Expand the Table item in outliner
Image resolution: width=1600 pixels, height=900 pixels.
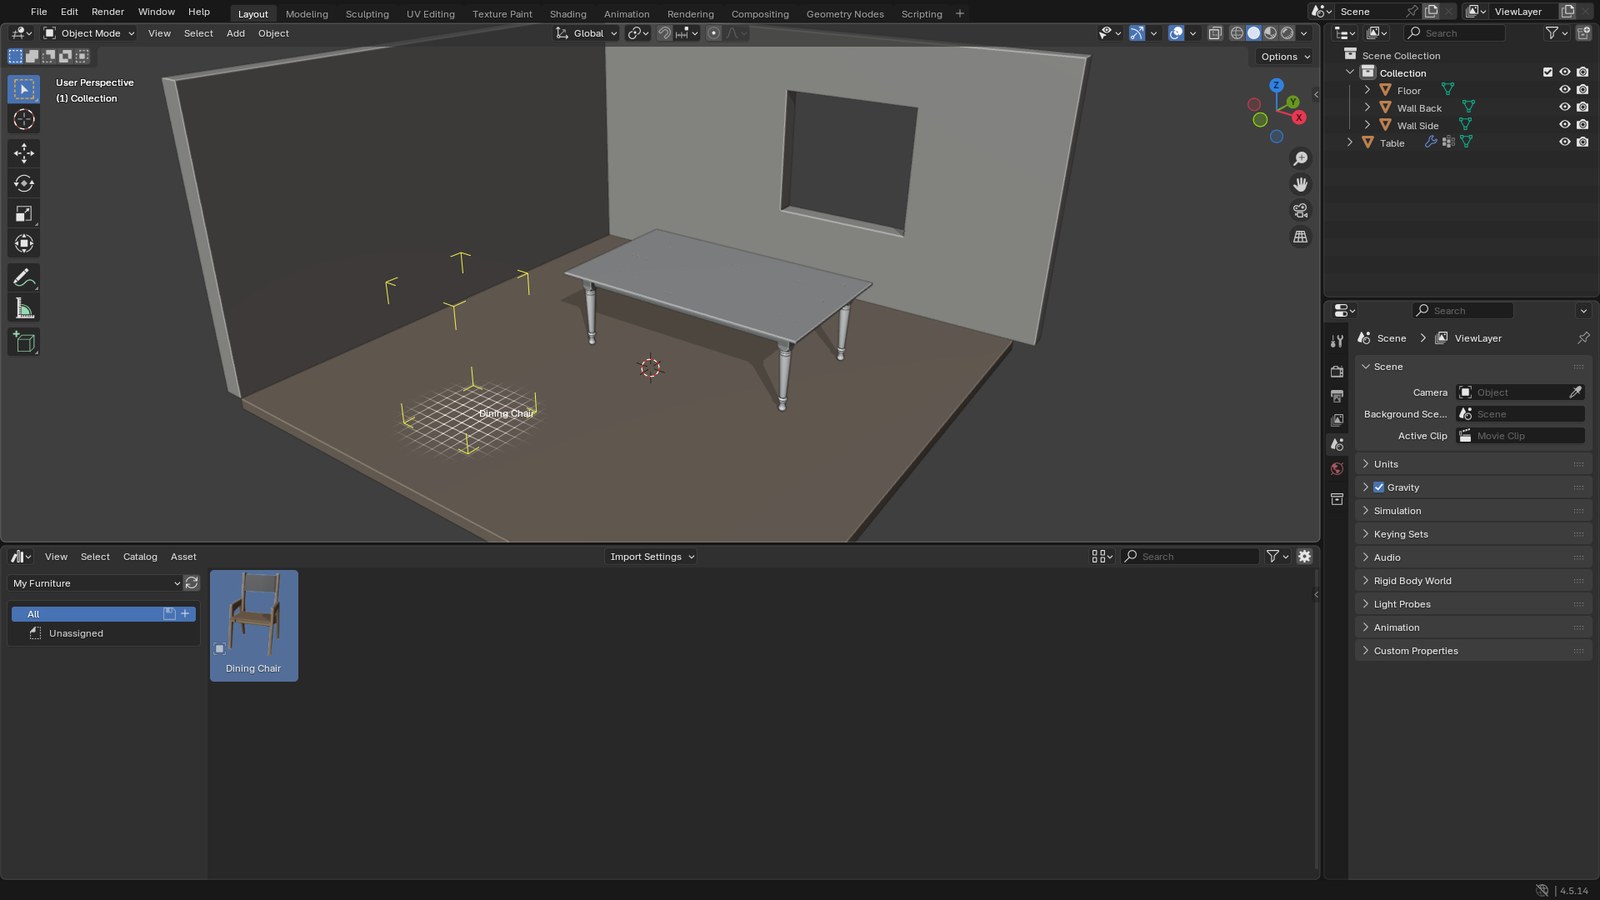pos(1350,142)
